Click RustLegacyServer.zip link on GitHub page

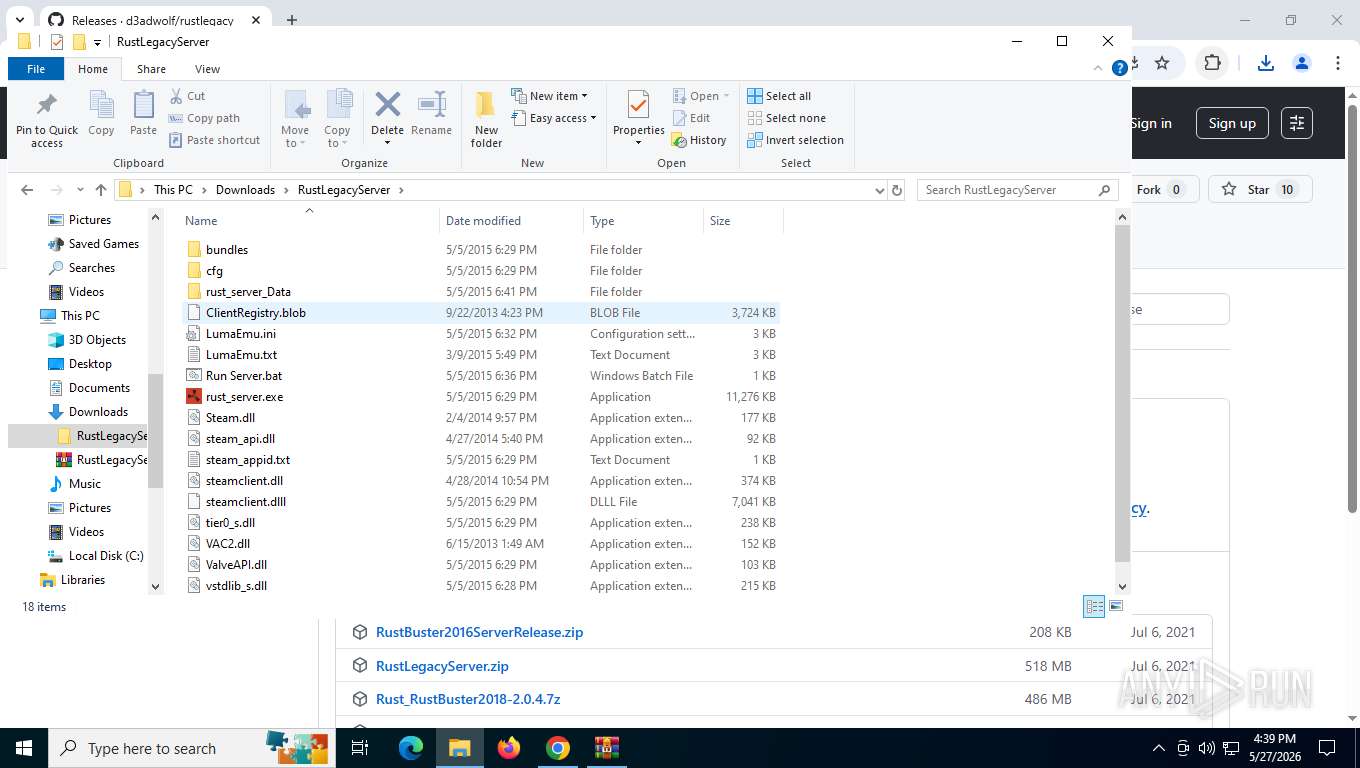click(x=442, y=666)
